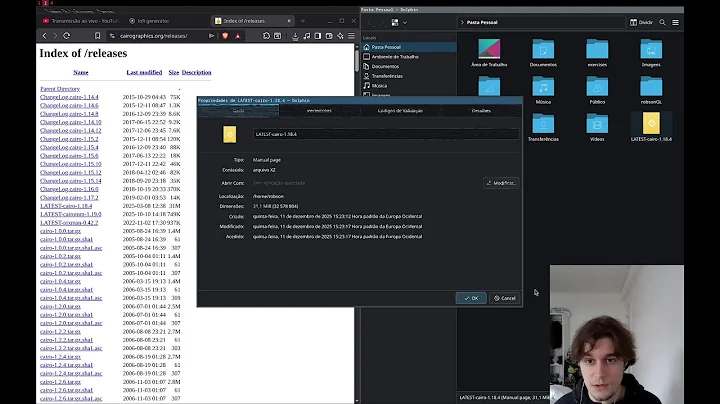
Task: Cancel the properties dialog
Action: tap(505, 298)
